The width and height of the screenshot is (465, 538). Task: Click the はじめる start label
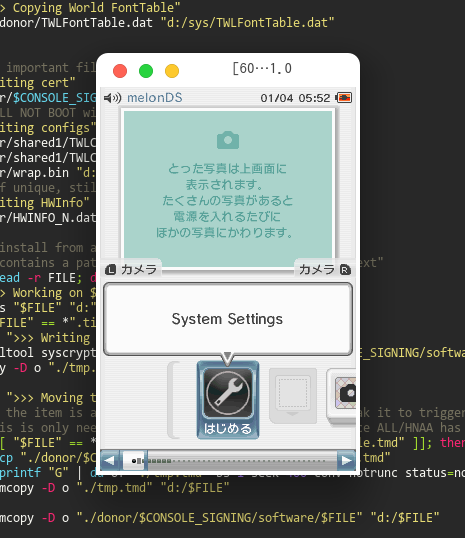tap(228, 429)
